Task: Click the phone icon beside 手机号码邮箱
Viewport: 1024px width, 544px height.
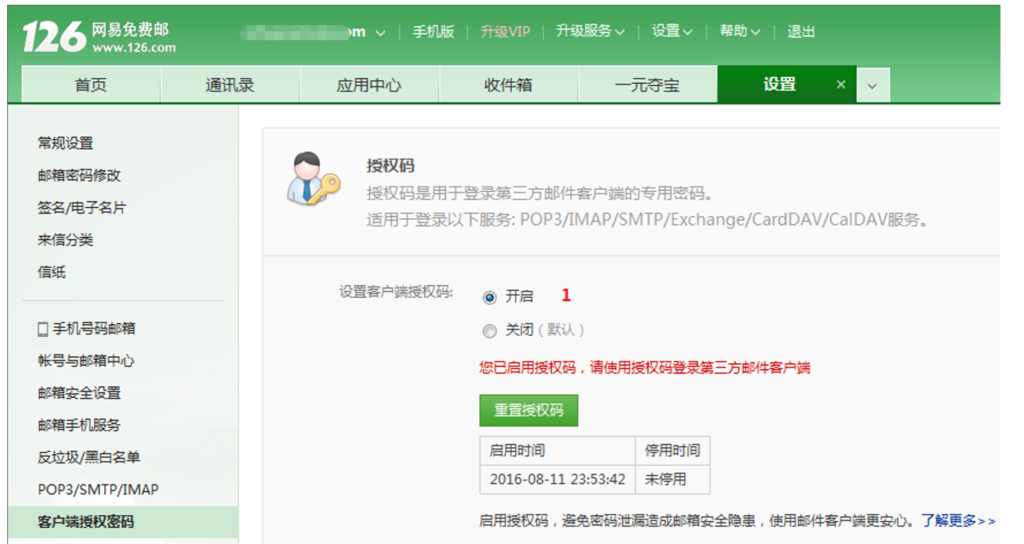Action: point(43,329)
